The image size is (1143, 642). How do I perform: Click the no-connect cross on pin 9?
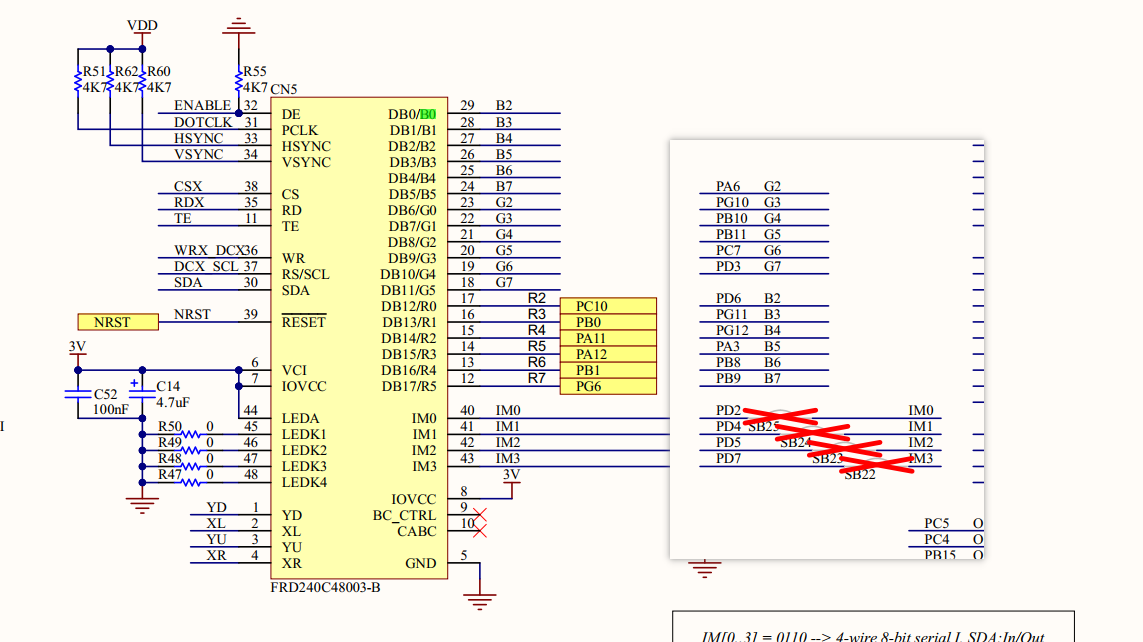point(480,515)
